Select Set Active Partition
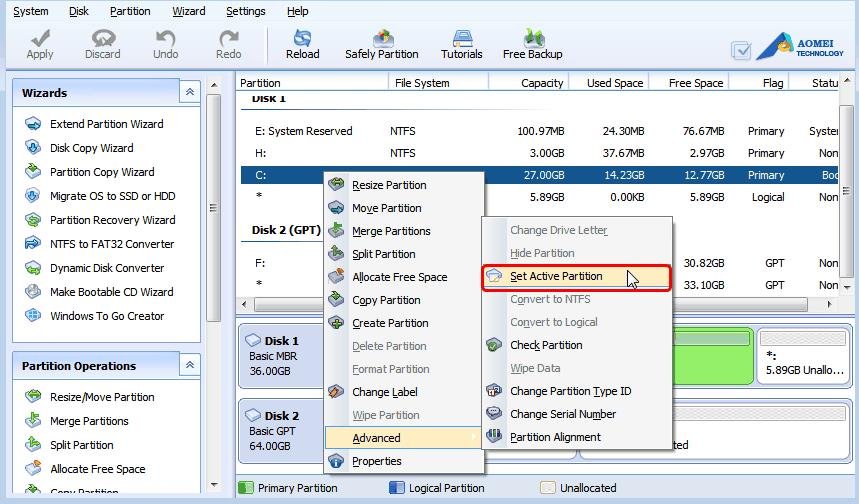The image size is (859, 504). coord(576,277)
